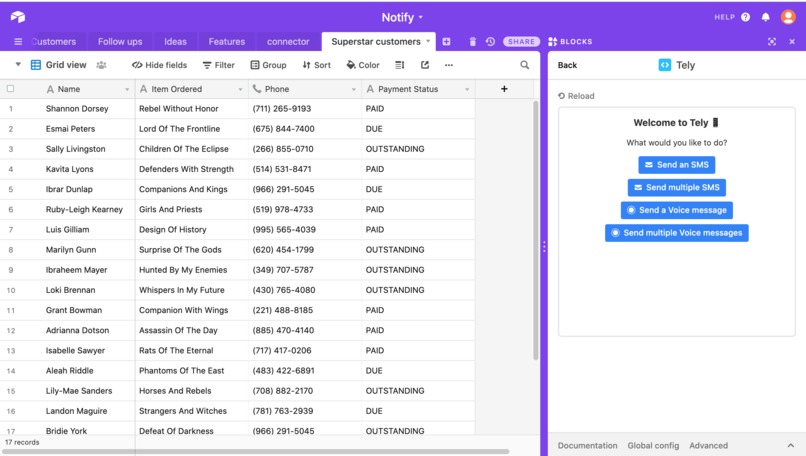The height and width of the screenshot is (456, 806).
Task: Add a new table with plus icon
Action: tap(446, 42)
